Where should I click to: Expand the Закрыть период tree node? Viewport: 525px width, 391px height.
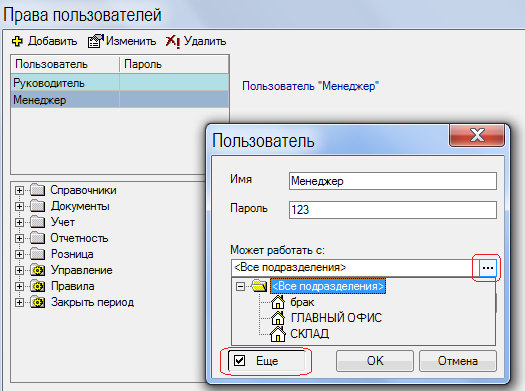click(19, 303)
